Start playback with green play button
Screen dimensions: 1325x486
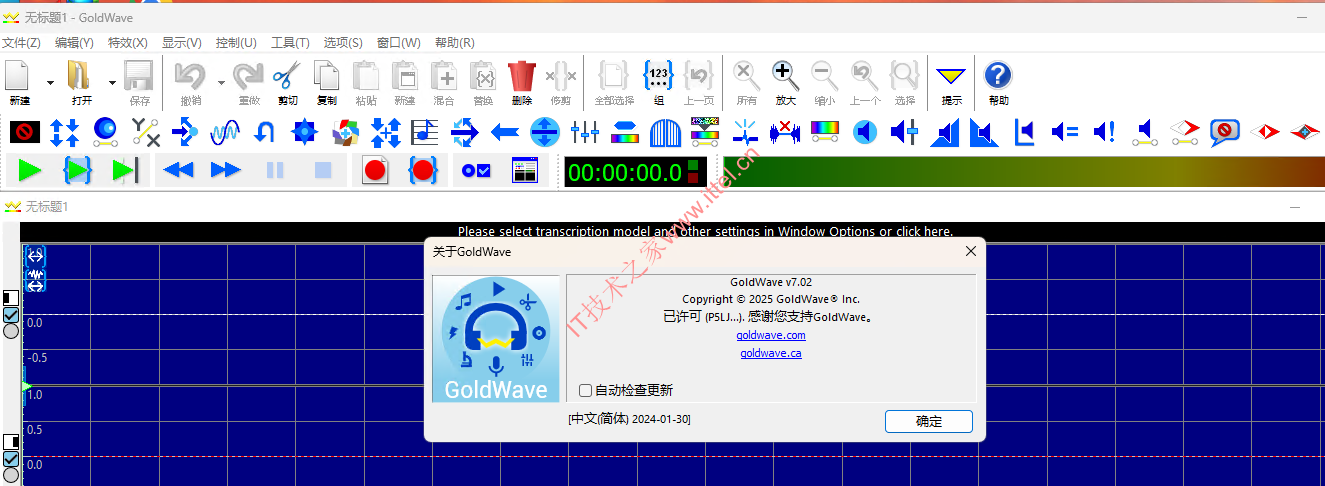click(x=30, y=171)
